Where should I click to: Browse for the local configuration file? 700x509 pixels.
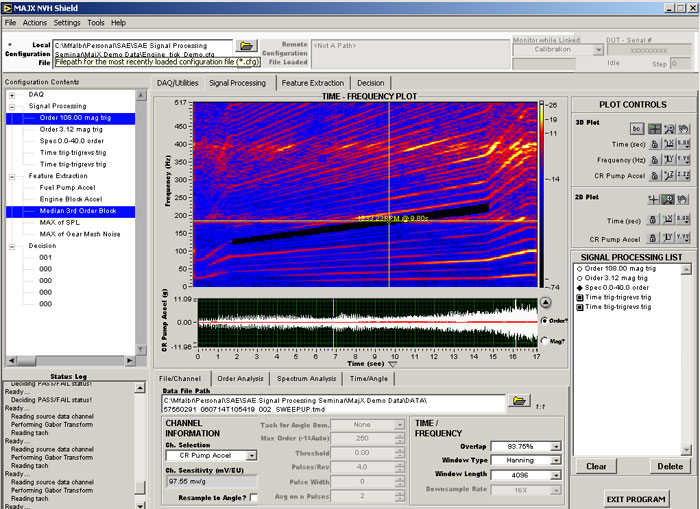click(246, 46)
